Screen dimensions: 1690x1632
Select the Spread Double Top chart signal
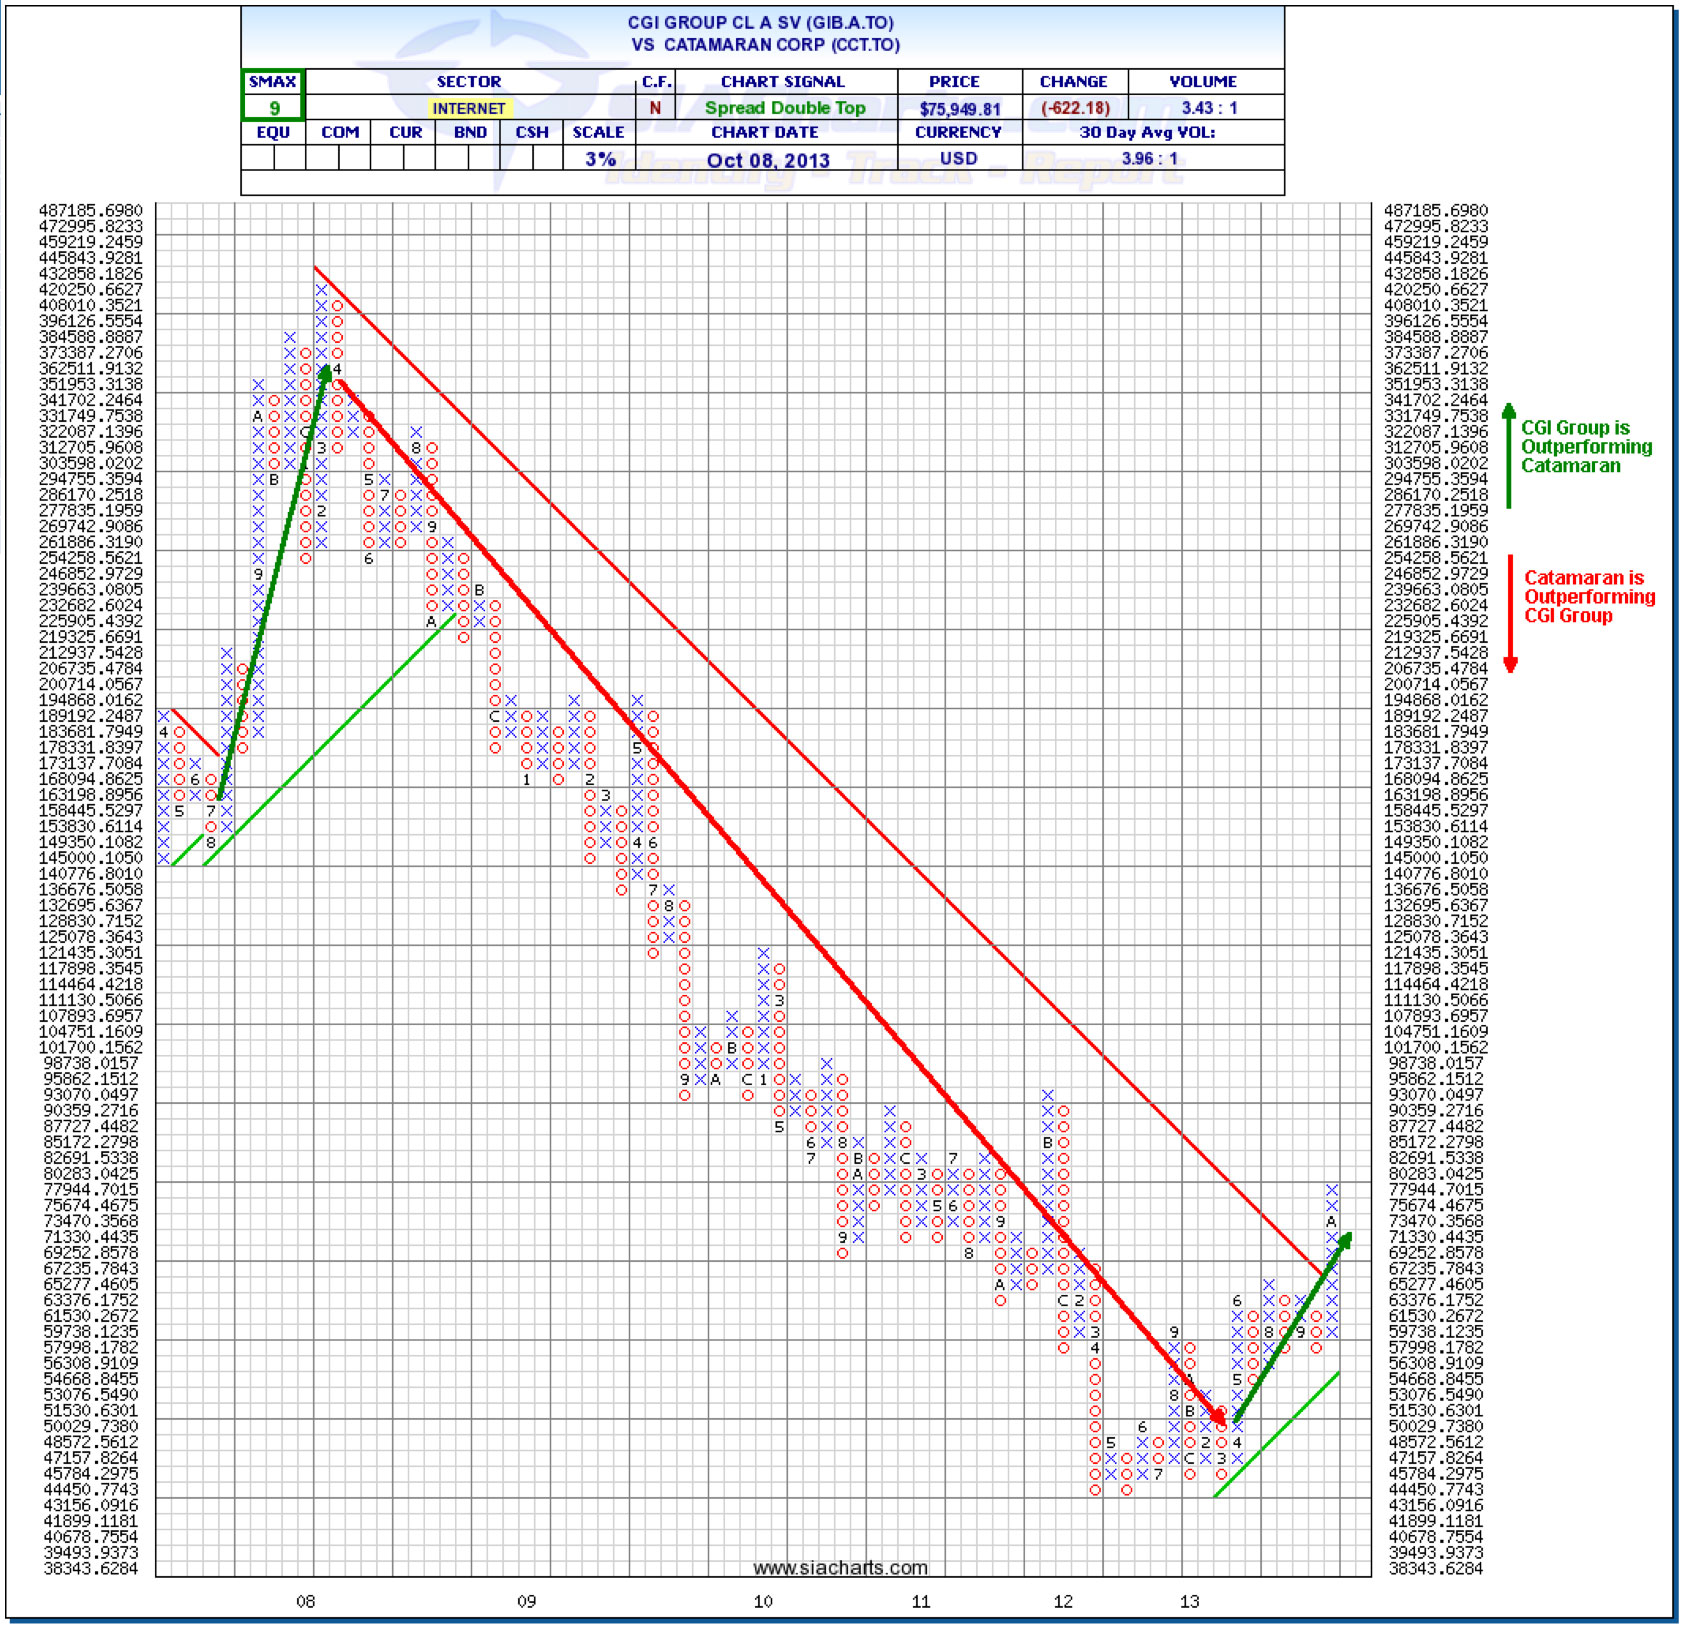pyautogui.click(x=784, y=108)
